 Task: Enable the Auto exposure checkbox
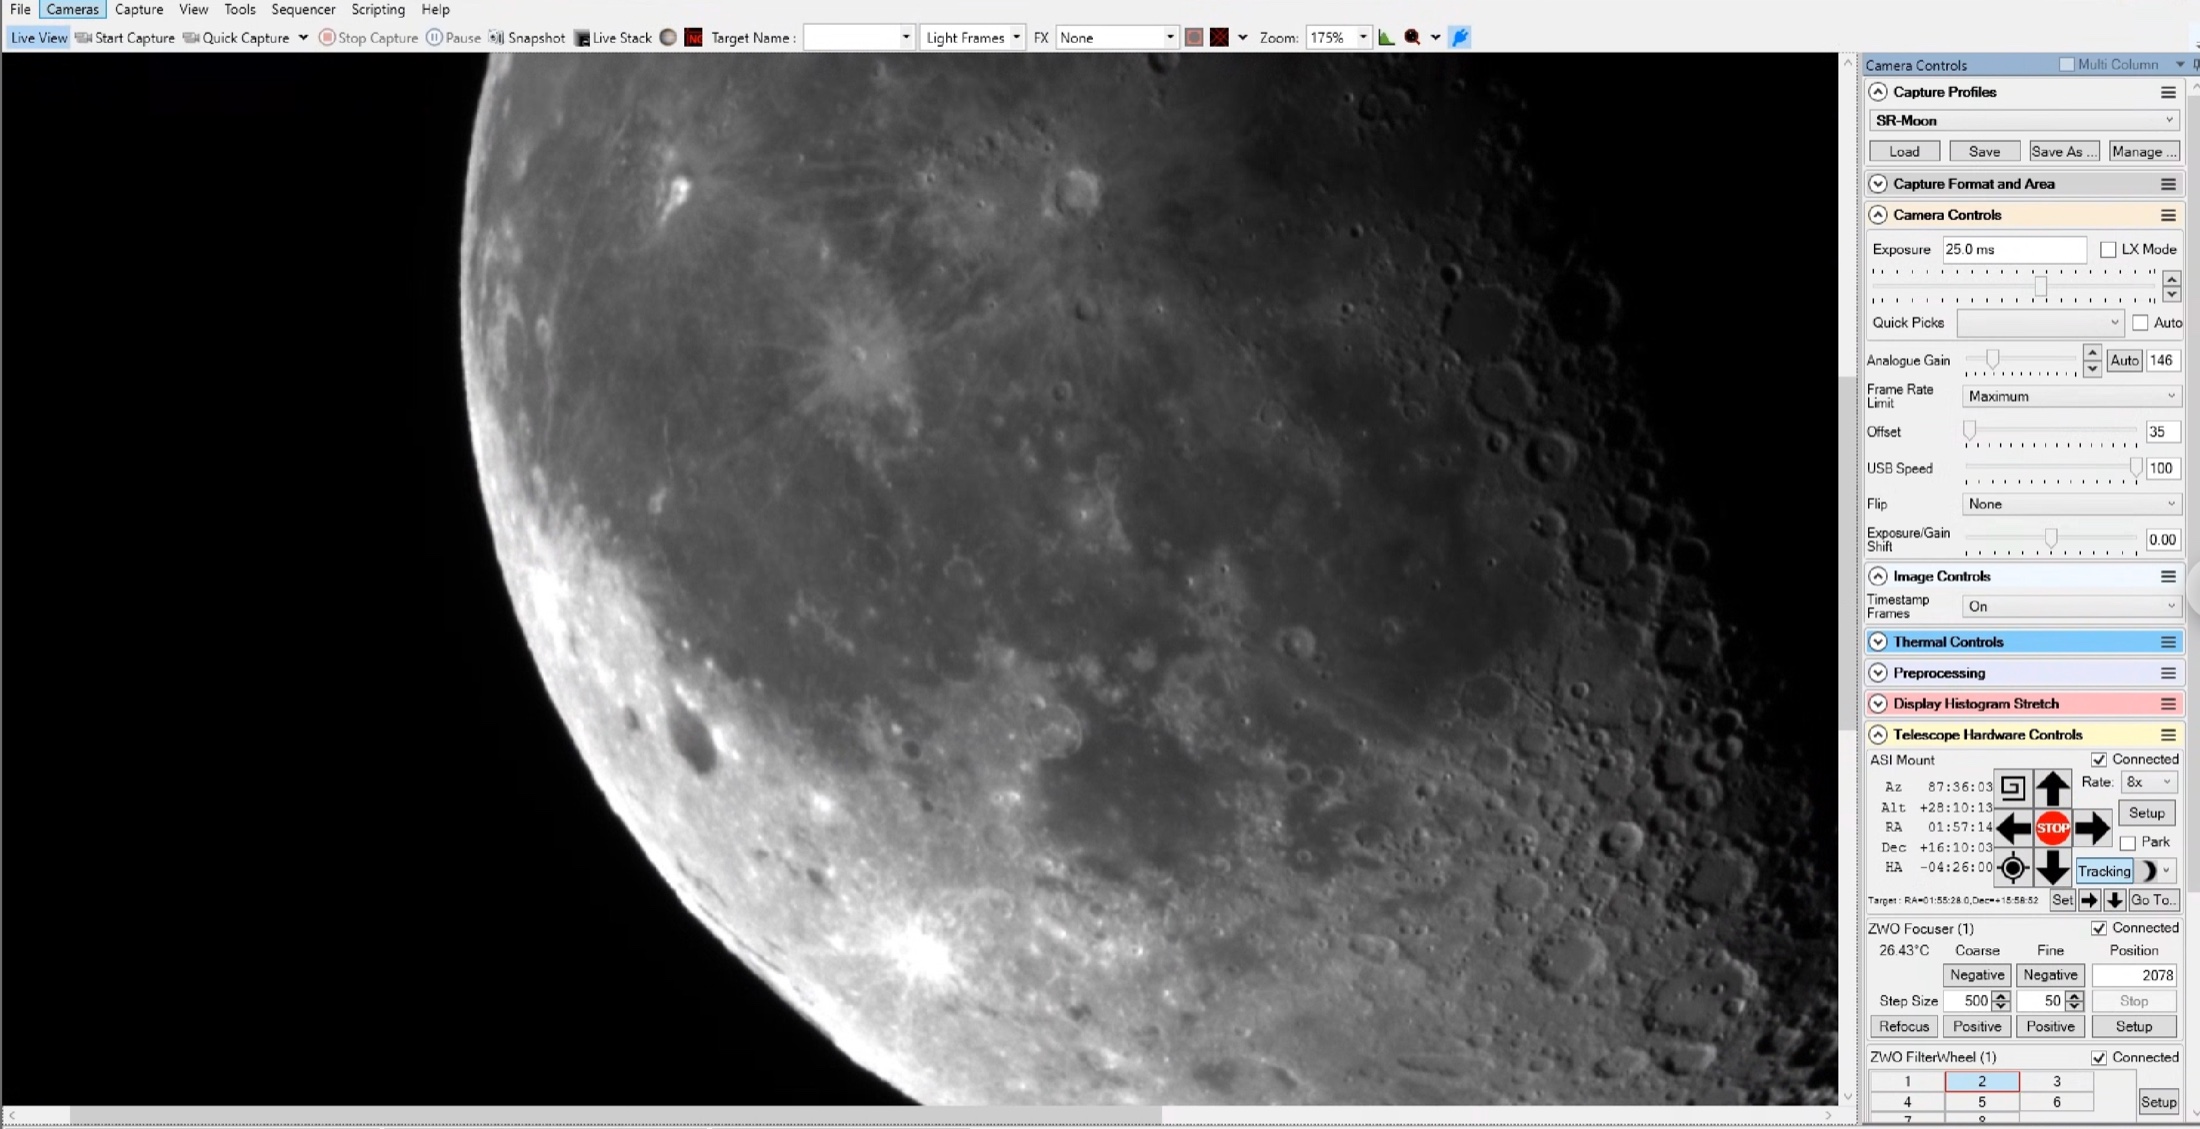coord(2140,323)
